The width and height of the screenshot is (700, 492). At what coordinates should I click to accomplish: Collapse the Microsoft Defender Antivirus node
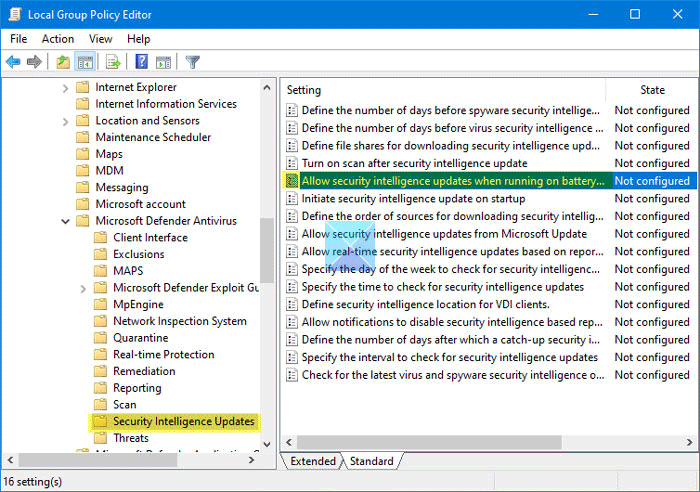[65, 221]
